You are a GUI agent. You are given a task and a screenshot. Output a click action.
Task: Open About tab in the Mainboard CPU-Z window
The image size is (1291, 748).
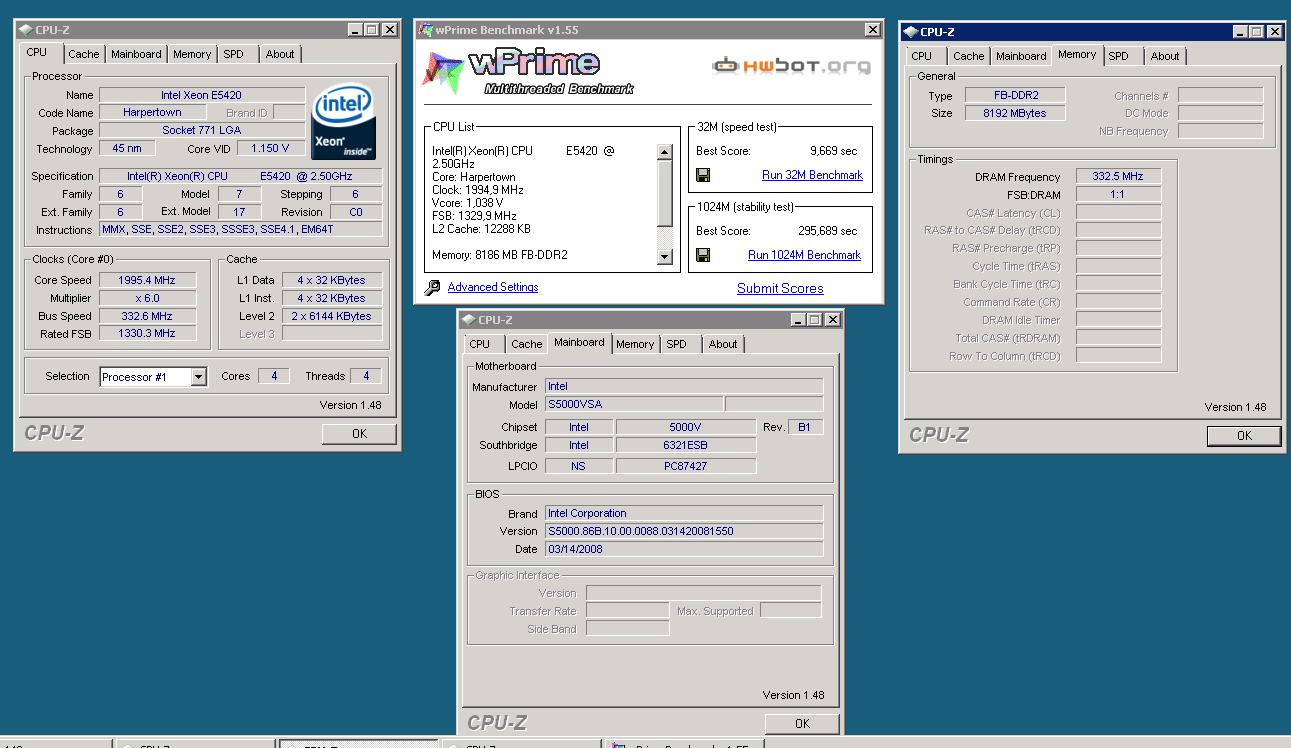(x=723, y=344)
